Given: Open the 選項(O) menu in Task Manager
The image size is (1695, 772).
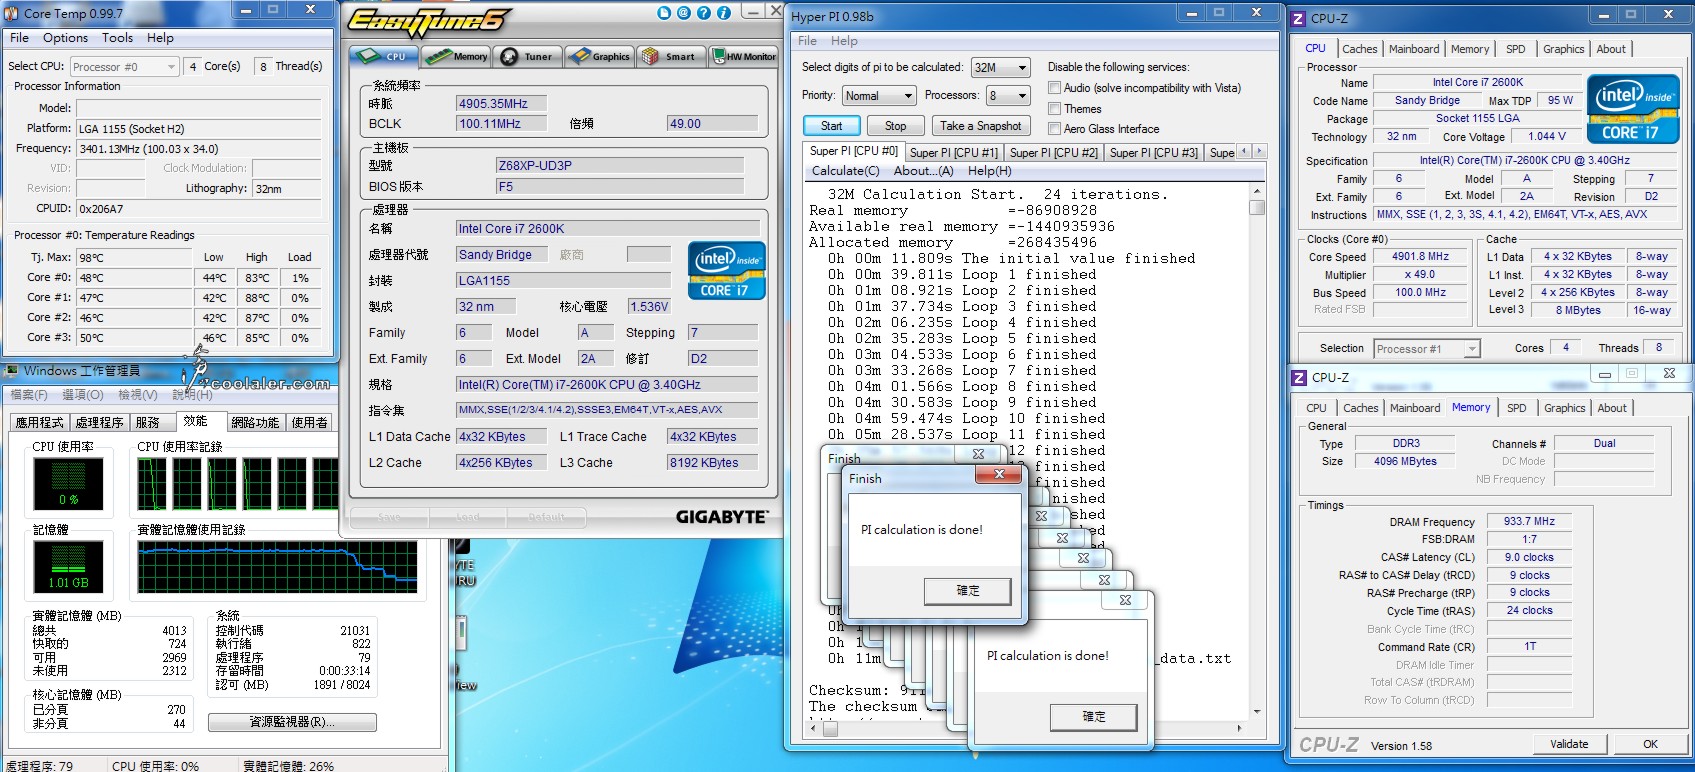Looking at the screenshot, I should coord(83,395).
